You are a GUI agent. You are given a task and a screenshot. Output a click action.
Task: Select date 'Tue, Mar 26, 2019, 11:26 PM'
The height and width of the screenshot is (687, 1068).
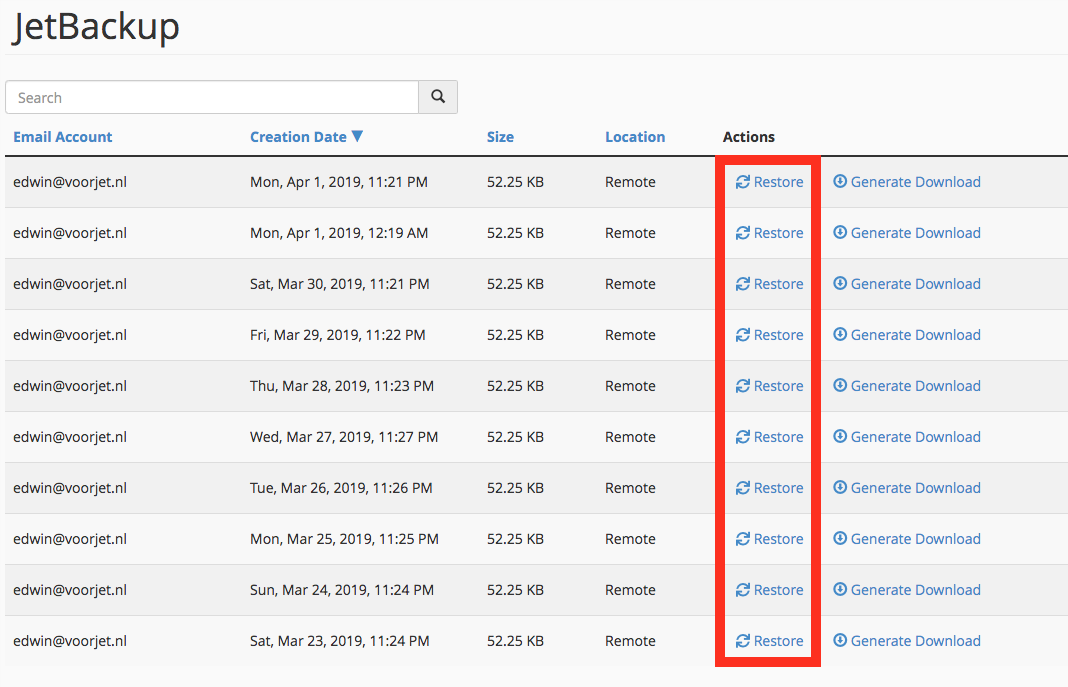click(341, 488)
